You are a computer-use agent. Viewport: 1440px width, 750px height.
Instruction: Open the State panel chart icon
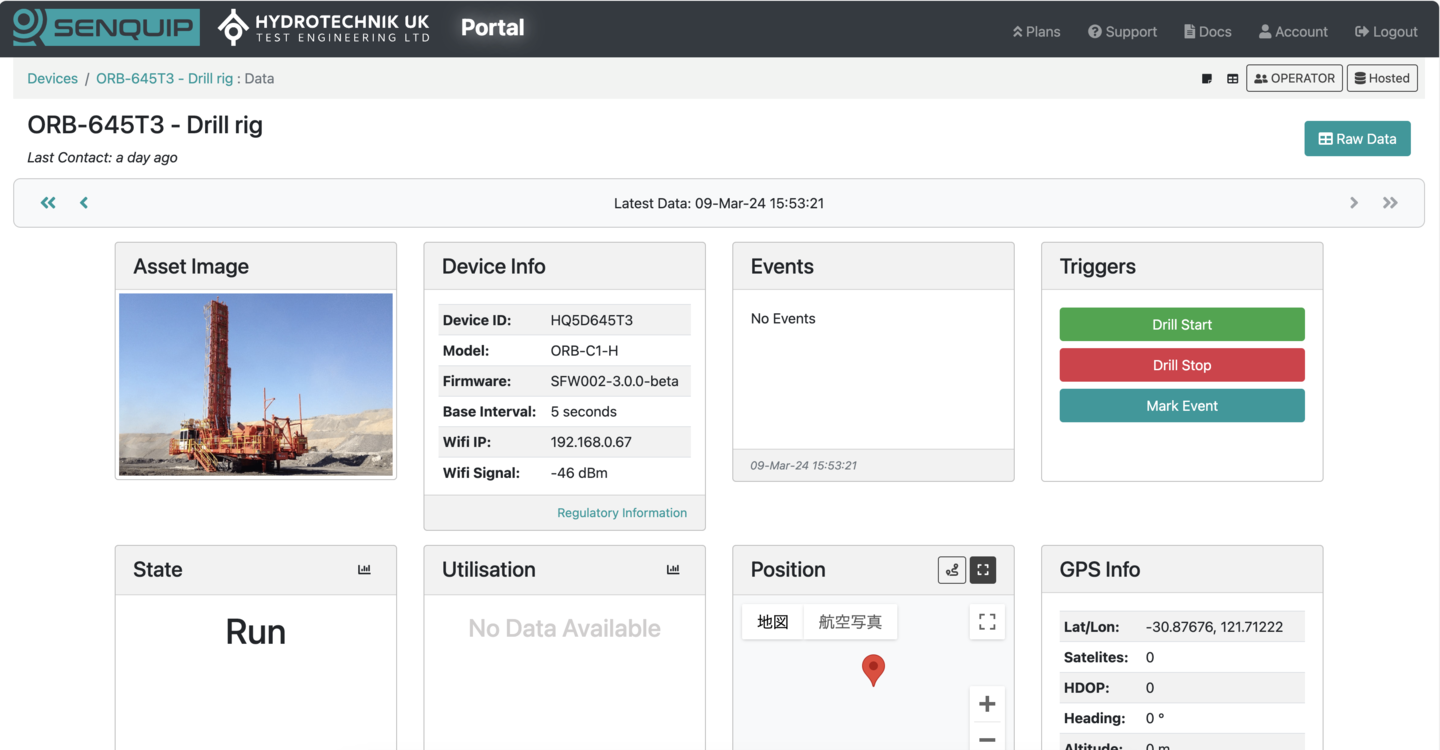(x=364, y=570)
